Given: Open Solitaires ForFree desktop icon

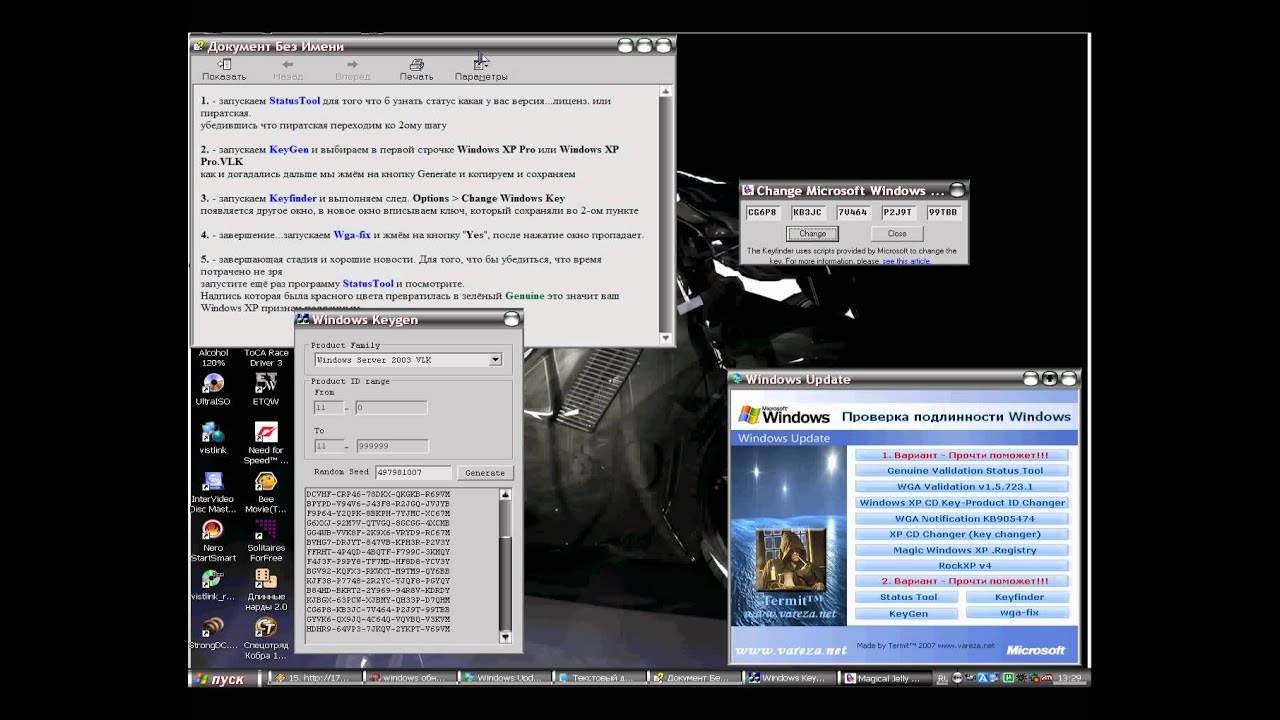Looking at the screenshot, I should click(x=266, y=541).
